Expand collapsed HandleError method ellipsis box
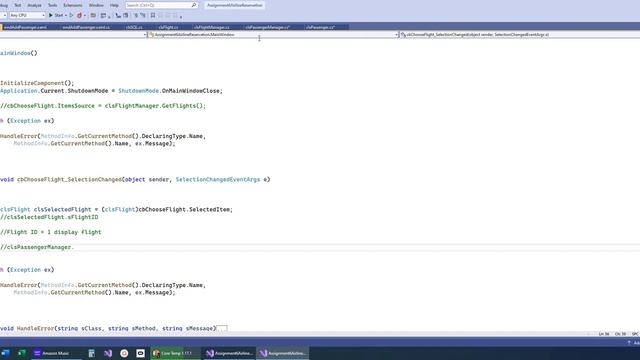The image size is (640, 360). (222, 328)
